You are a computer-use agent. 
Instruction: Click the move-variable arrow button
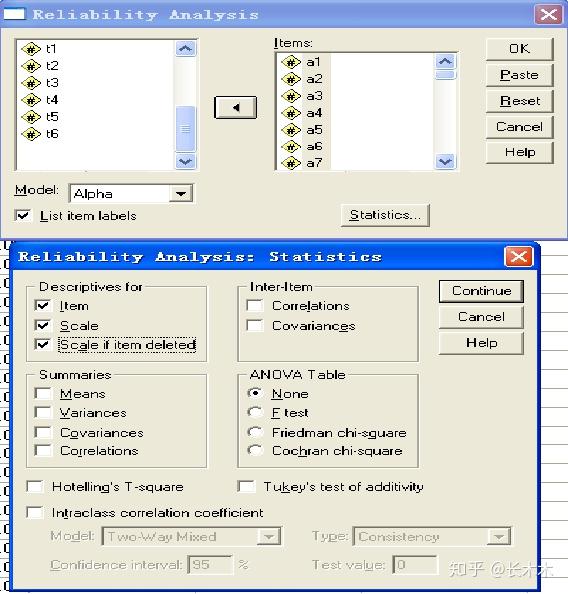(235, 108)
